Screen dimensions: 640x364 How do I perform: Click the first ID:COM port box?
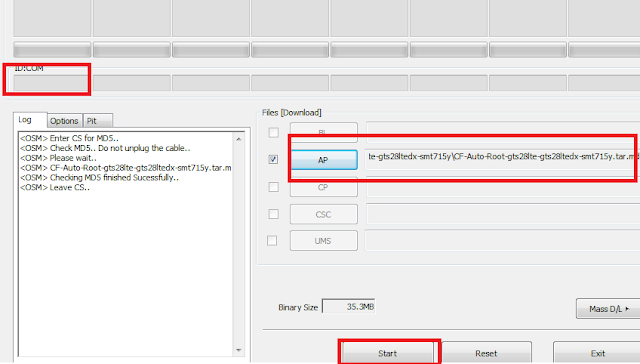[52, 83]
